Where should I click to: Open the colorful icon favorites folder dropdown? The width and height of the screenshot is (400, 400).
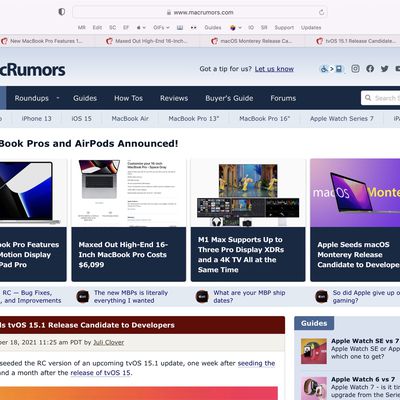click(236, 28)
